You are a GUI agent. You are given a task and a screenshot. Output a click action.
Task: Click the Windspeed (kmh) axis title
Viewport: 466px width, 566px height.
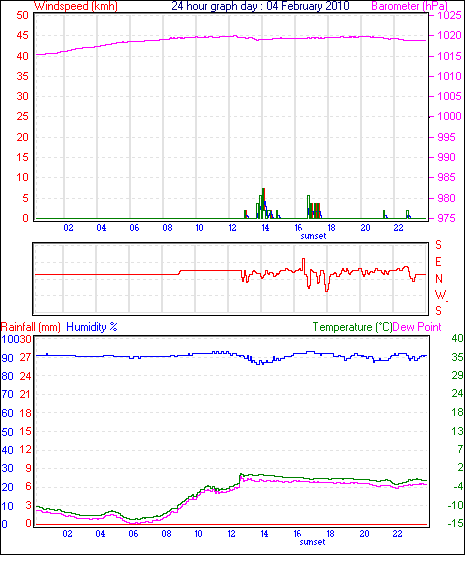pos(76,6)
